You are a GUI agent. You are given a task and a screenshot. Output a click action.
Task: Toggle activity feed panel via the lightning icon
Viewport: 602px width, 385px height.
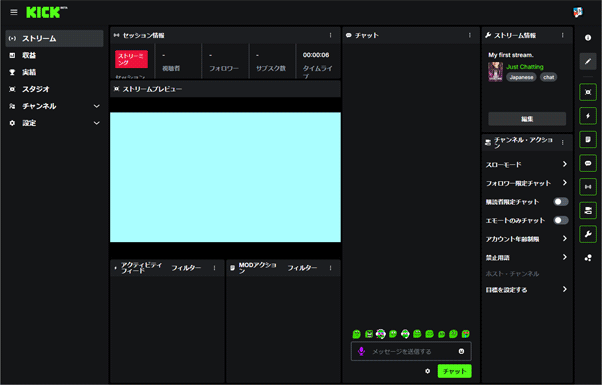(x=588, y=116)
